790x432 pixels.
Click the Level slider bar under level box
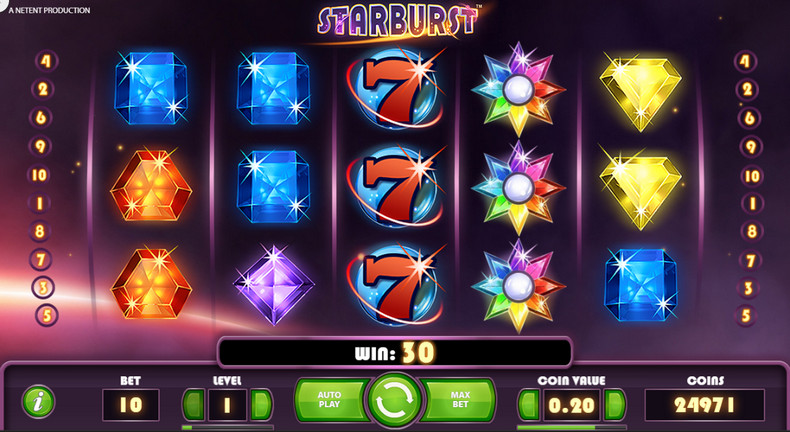[228, 427]
